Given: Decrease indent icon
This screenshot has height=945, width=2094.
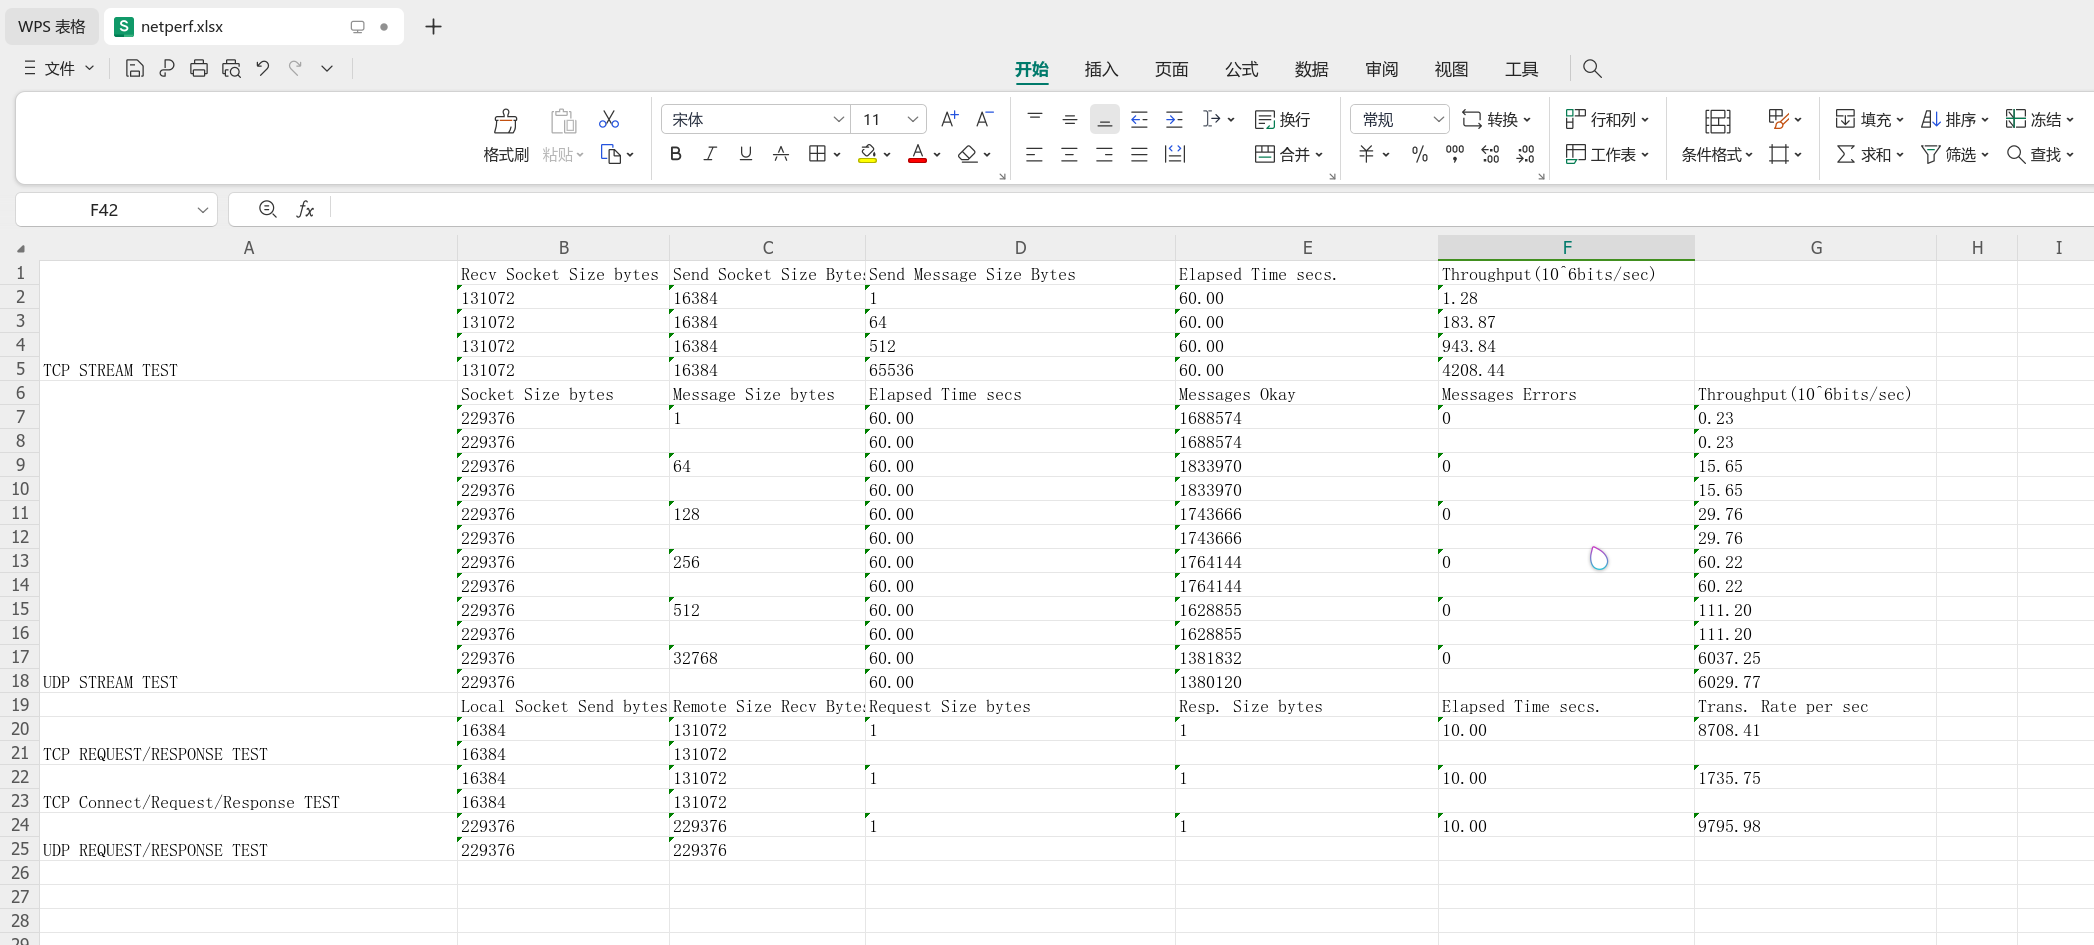Looking at the screenshot, I should point(1139,119).
